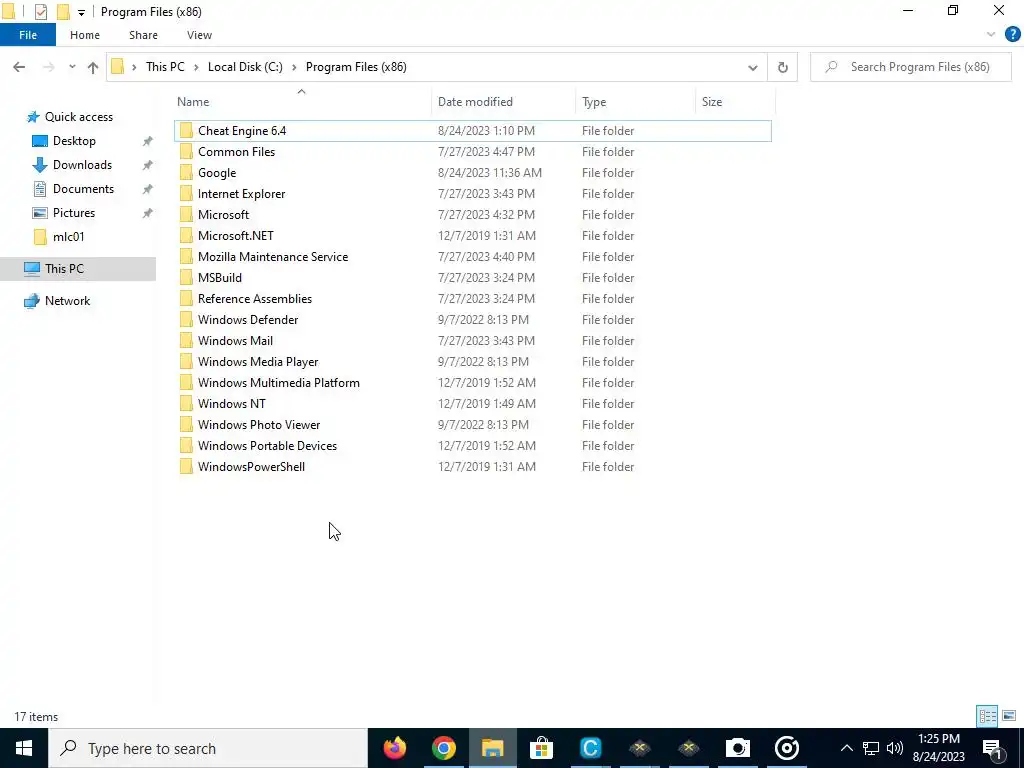This screenshot has width=1024, height=768.
Task: Open Help with the blue question mark
Action: 1012,35
